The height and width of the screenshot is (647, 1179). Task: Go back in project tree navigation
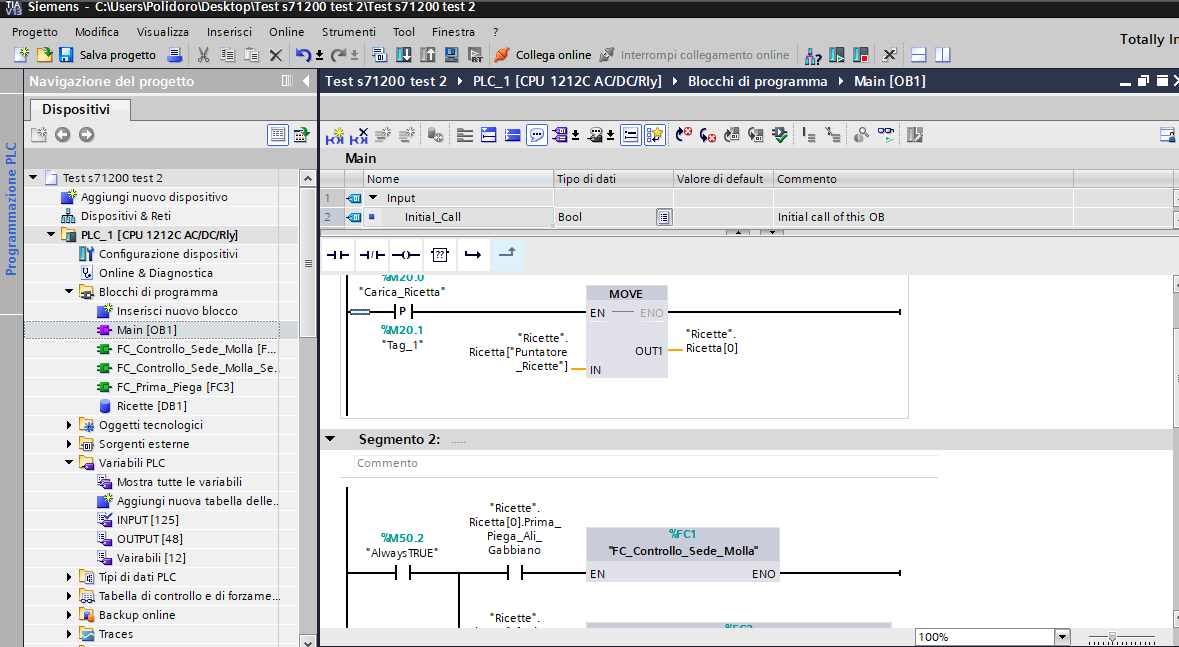[62, 134]
